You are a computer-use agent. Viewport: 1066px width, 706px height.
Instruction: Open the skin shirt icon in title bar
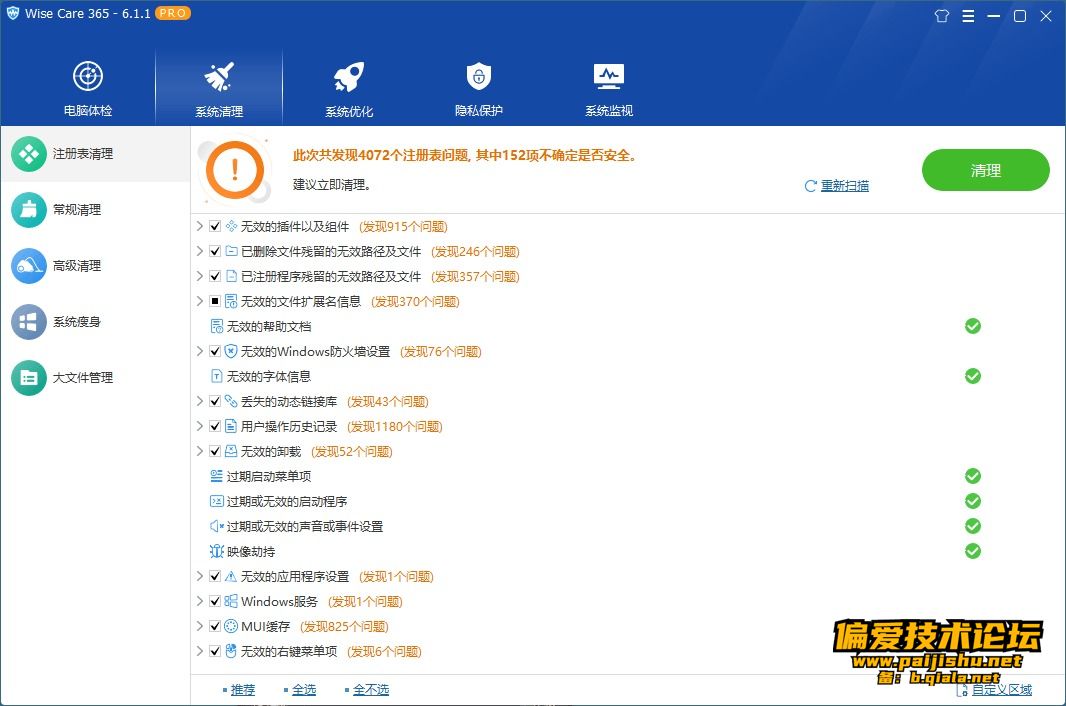pyautogui.click(x=942, y=16)
